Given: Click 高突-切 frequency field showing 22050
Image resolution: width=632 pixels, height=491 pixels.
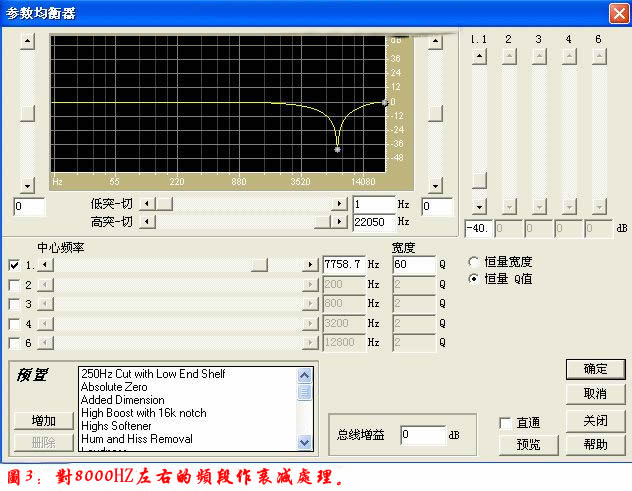Looking at the screenshot, I should 374,222.
